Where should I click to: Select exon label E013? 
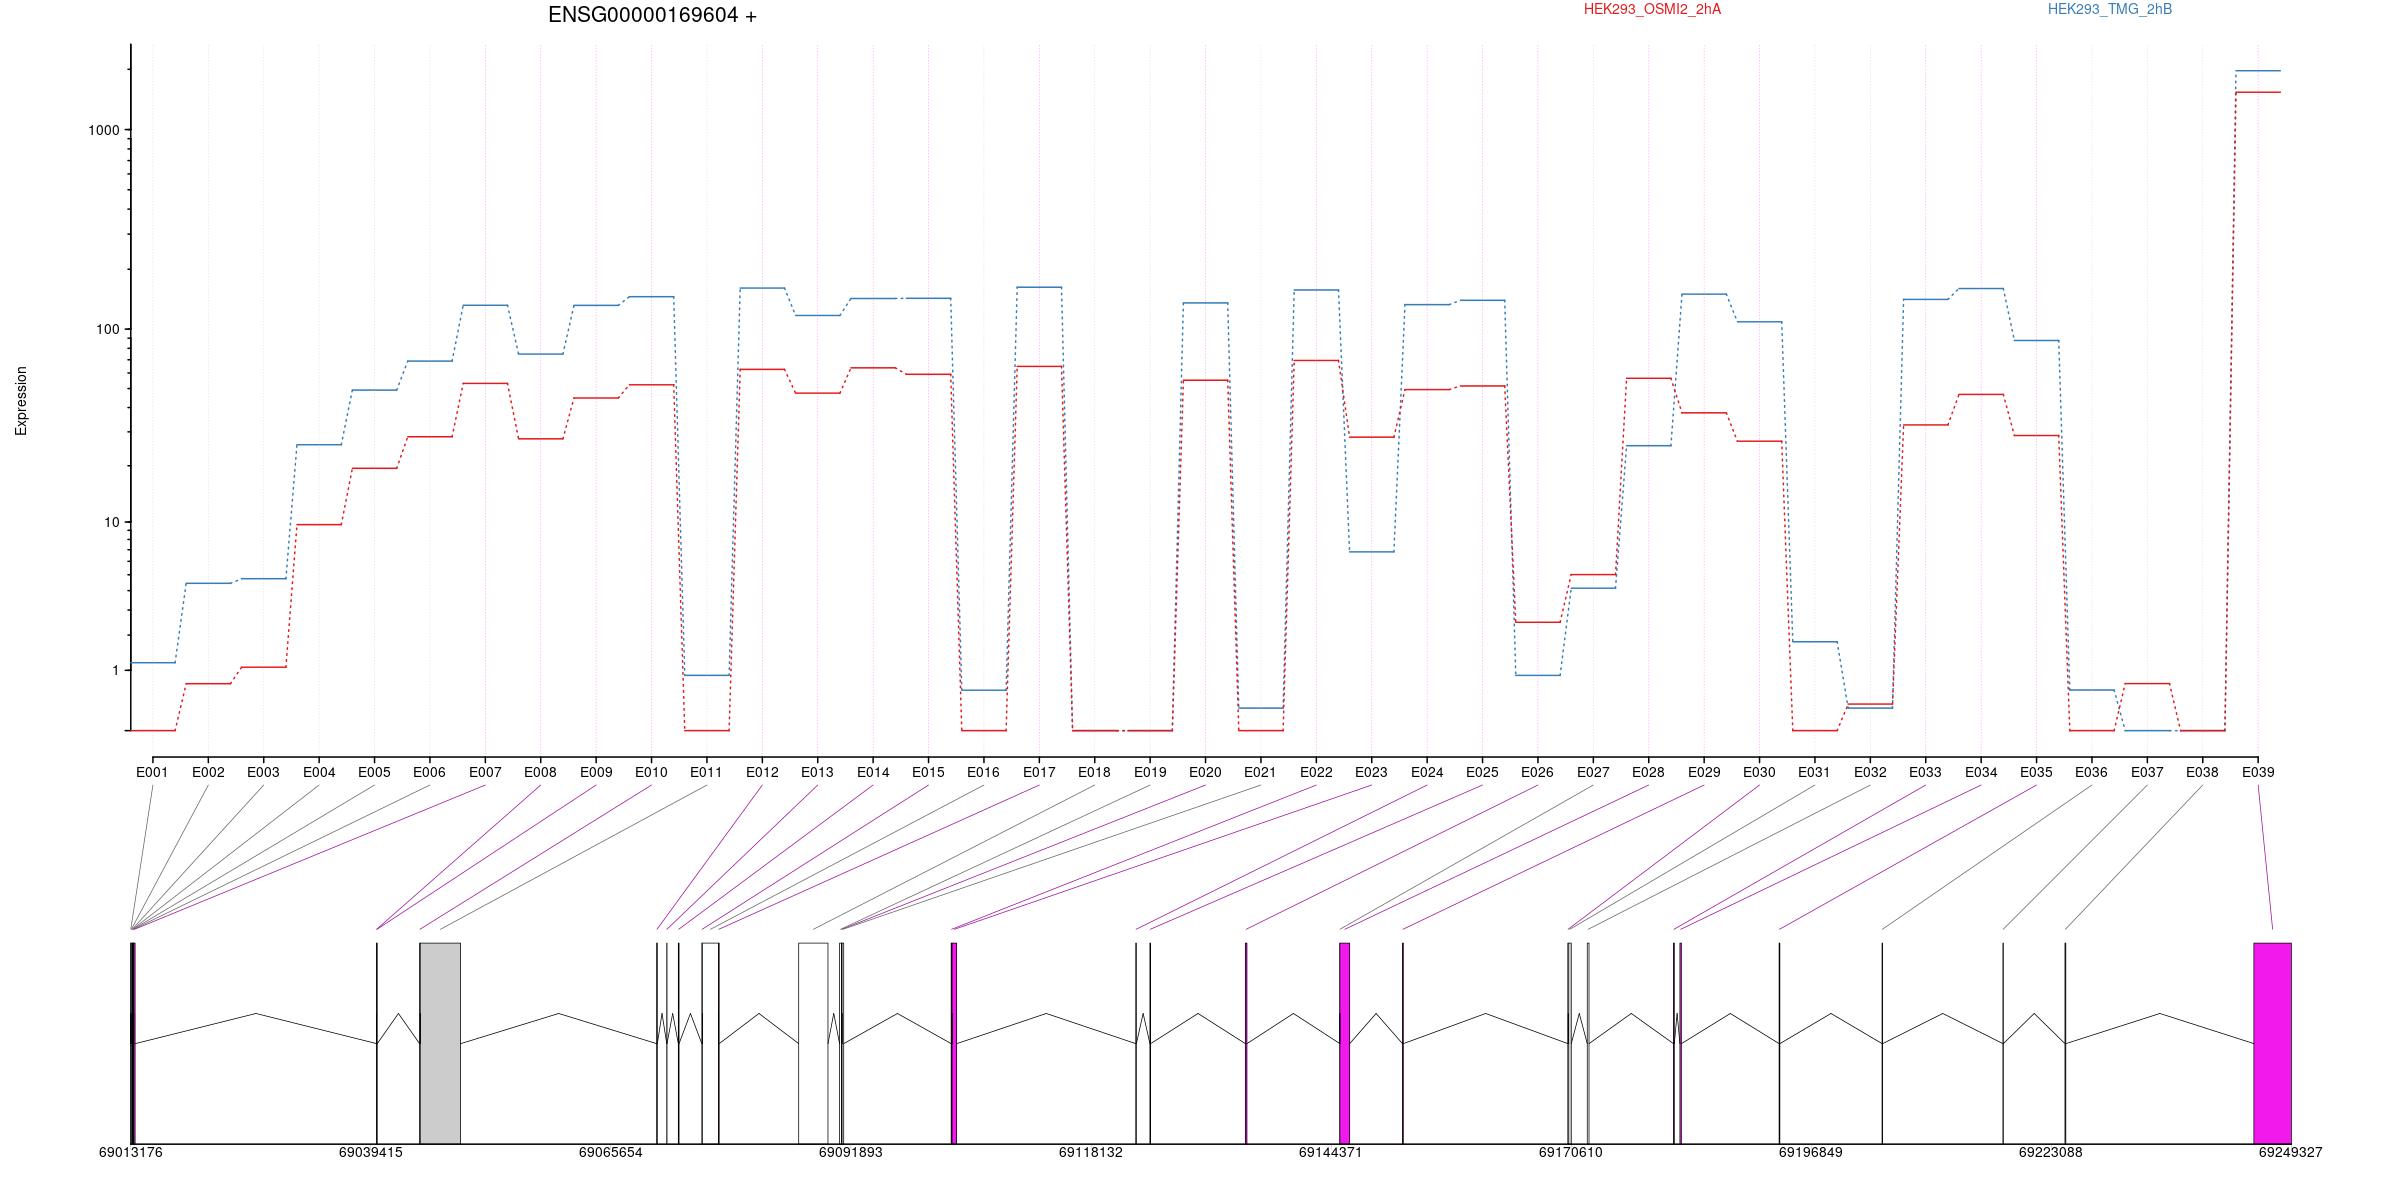click(817, 772)
